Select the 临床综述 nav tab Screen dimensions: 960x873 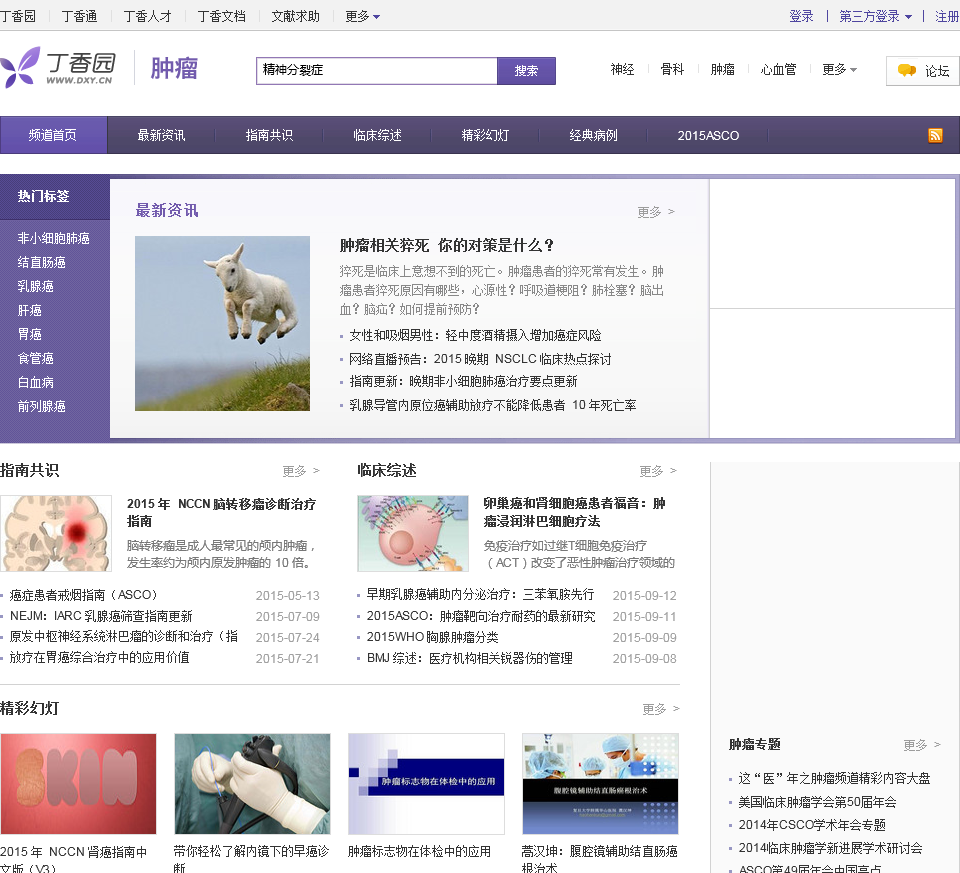point(377,135)
